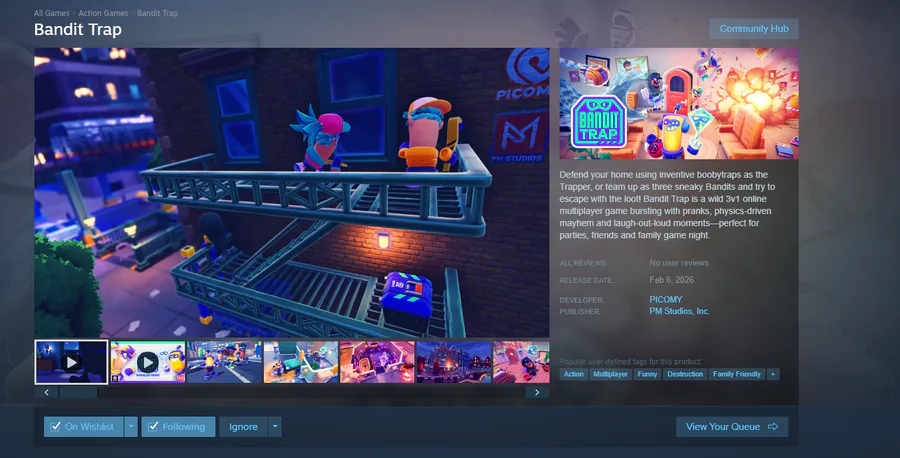Click the Ignore button

pyautogui.click(x=243, y=426)
